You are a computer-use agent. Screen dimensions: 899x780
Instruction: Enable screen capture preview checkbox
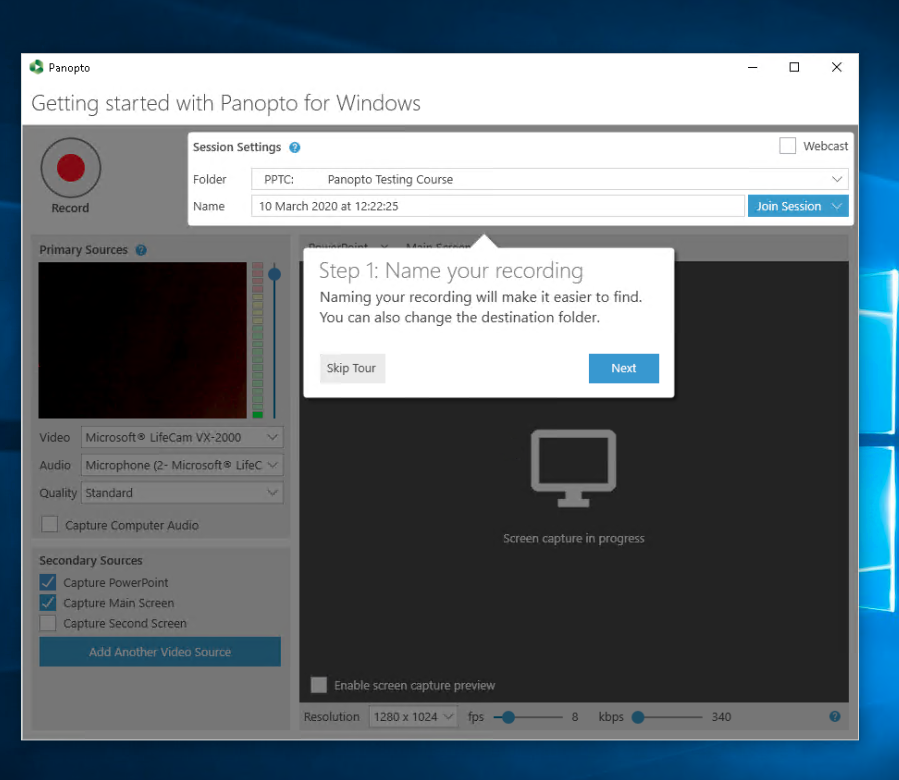[x=319, y=685]
